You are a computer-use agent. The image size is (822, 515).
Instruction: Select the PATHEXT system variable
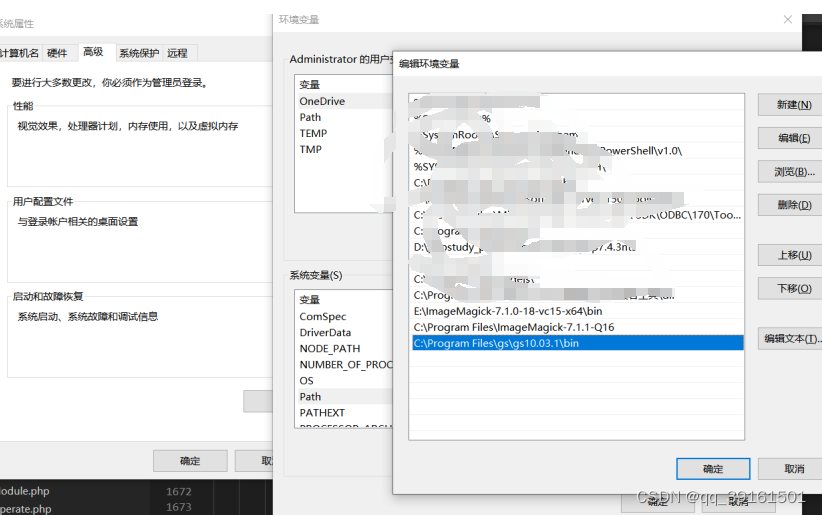tap(345, 413)
